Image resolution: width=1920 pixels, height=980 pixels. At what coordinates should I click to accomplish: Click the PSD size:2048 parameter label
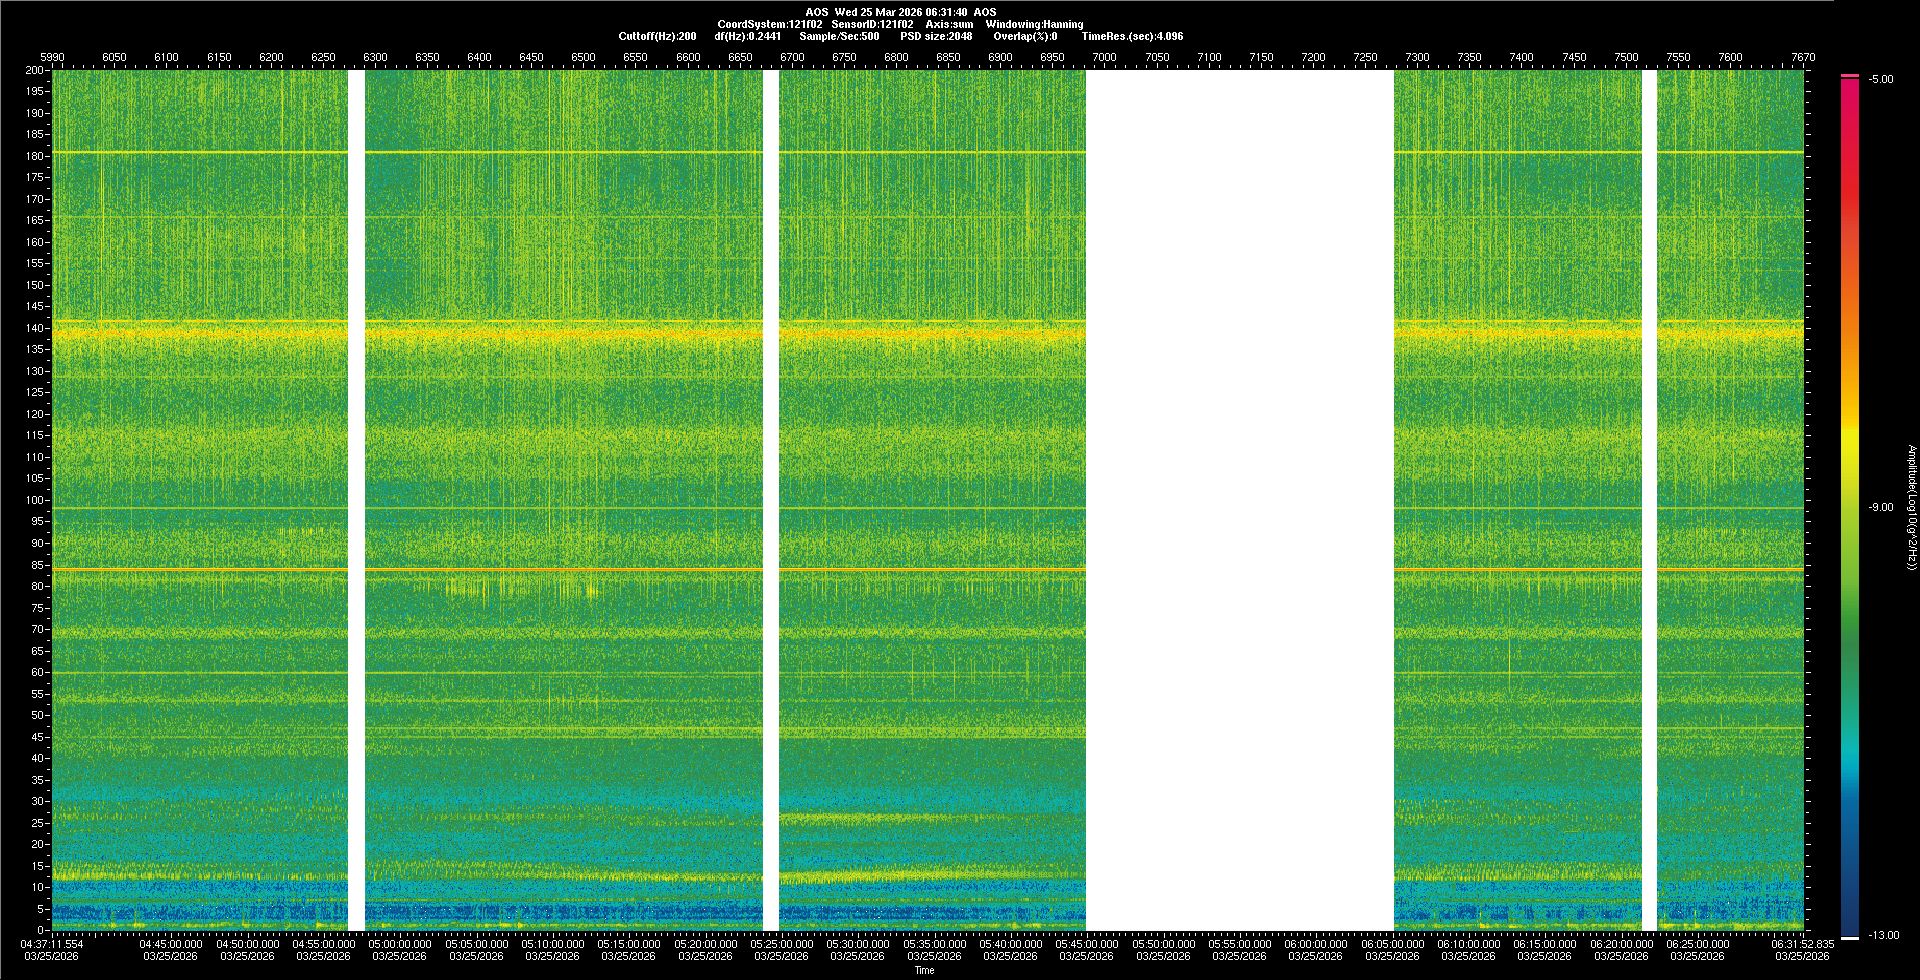tap(936, 36)
